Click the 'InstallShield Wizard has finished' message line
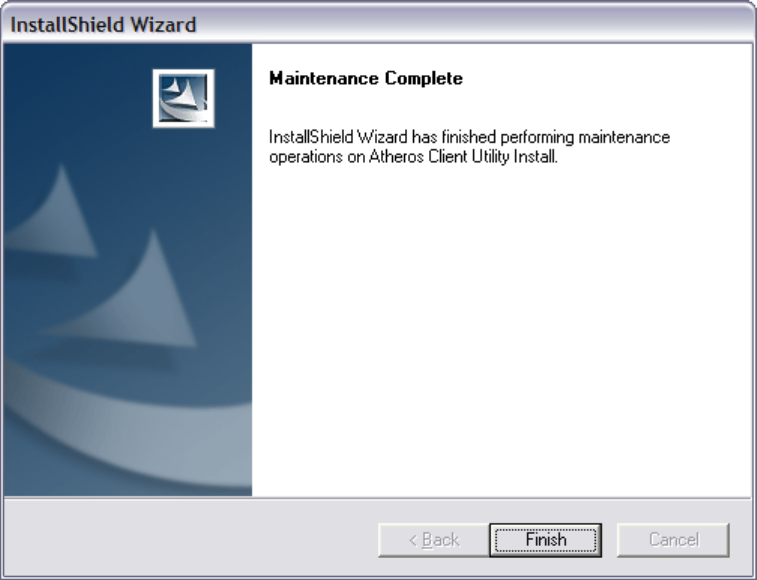Image resolution: width=757 pixels, height=580 pixels. pos(469,138)
